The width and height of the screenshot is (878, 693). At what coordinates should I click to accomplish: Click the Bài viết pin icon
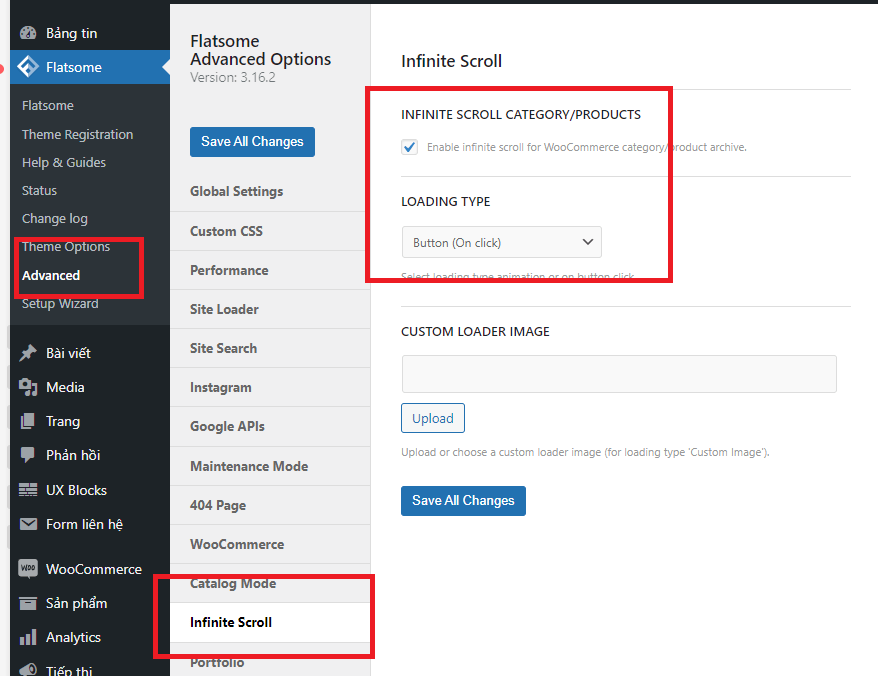tap(28, 353)
